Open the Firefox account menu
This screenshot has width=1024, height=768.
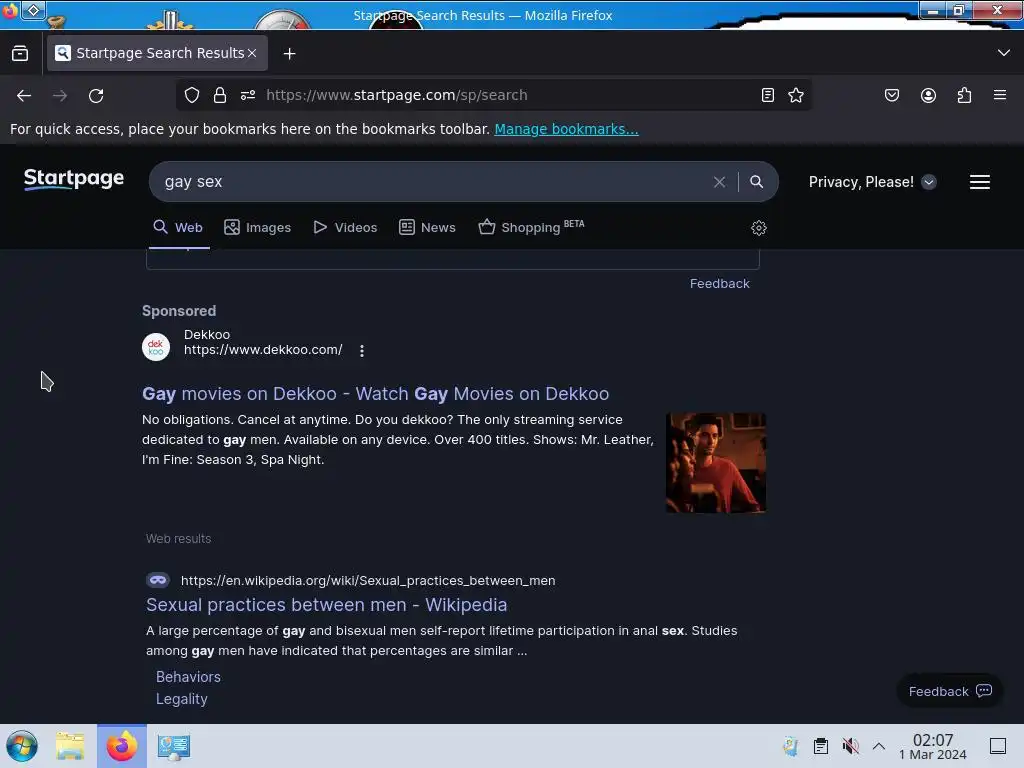point(928,95)
